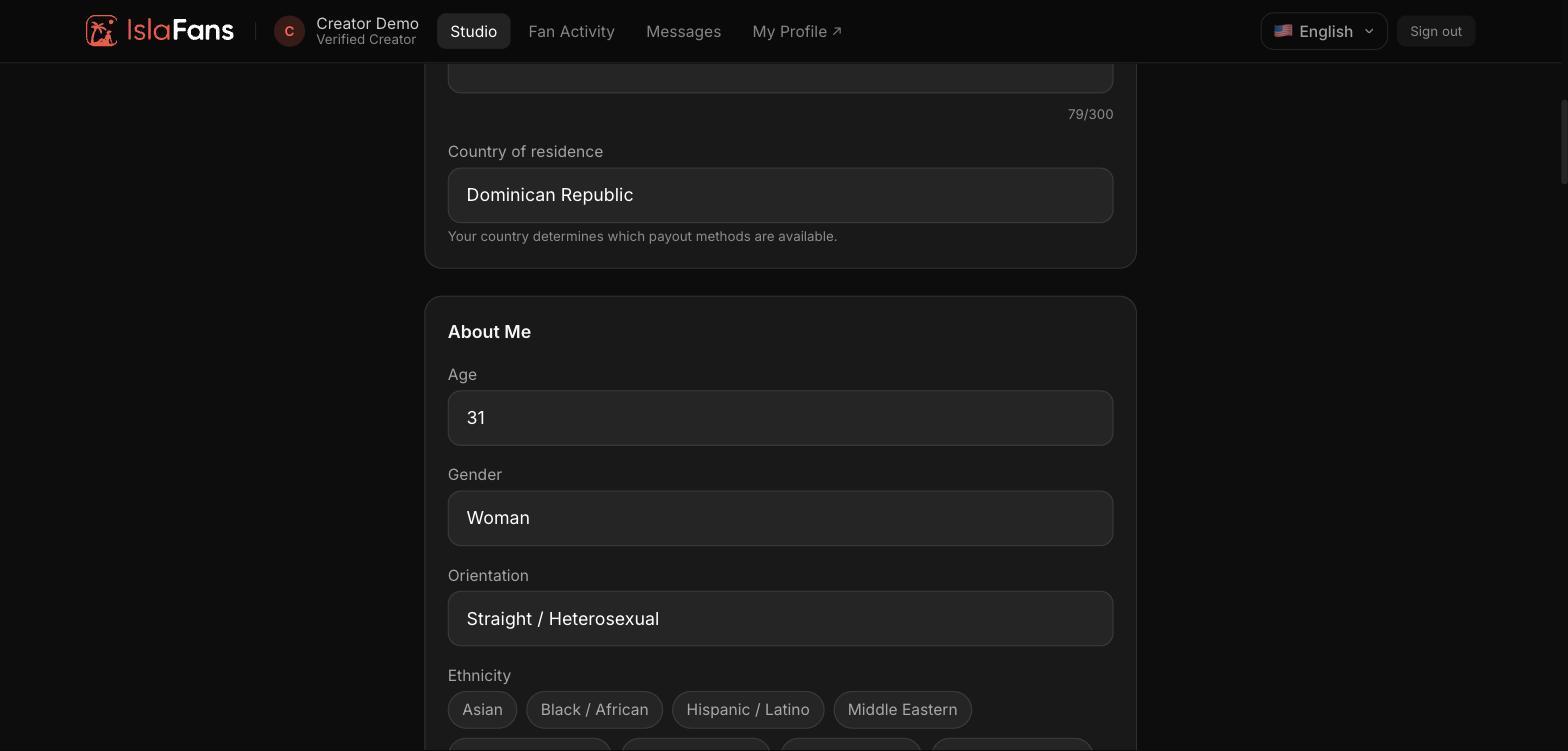Click the US flag icon
Viewport: 1568px width, 751px height.
point(1283,31)
